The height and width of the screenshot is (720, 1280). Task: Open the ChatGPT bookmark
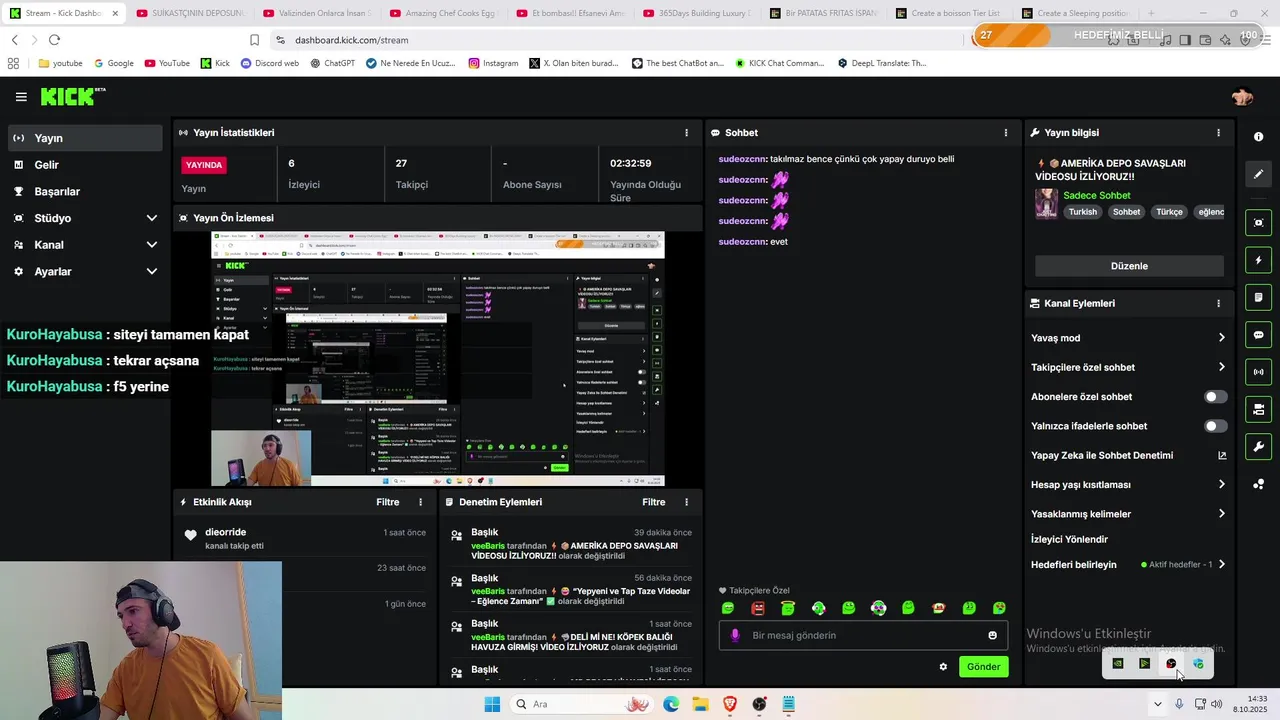332,63
